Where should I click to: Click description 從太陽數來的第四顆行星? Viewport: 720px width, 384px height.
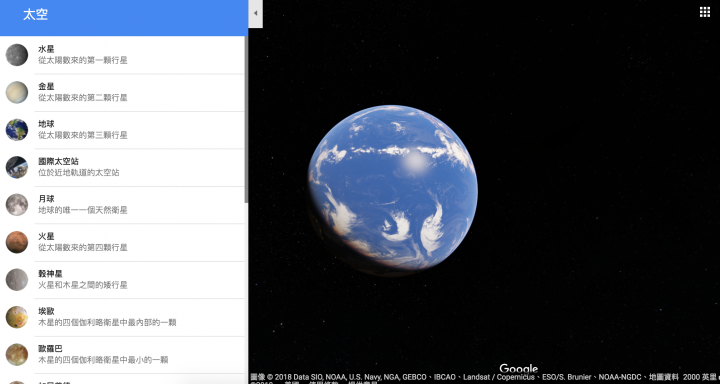pyautogui.click(x=83, y=248)
